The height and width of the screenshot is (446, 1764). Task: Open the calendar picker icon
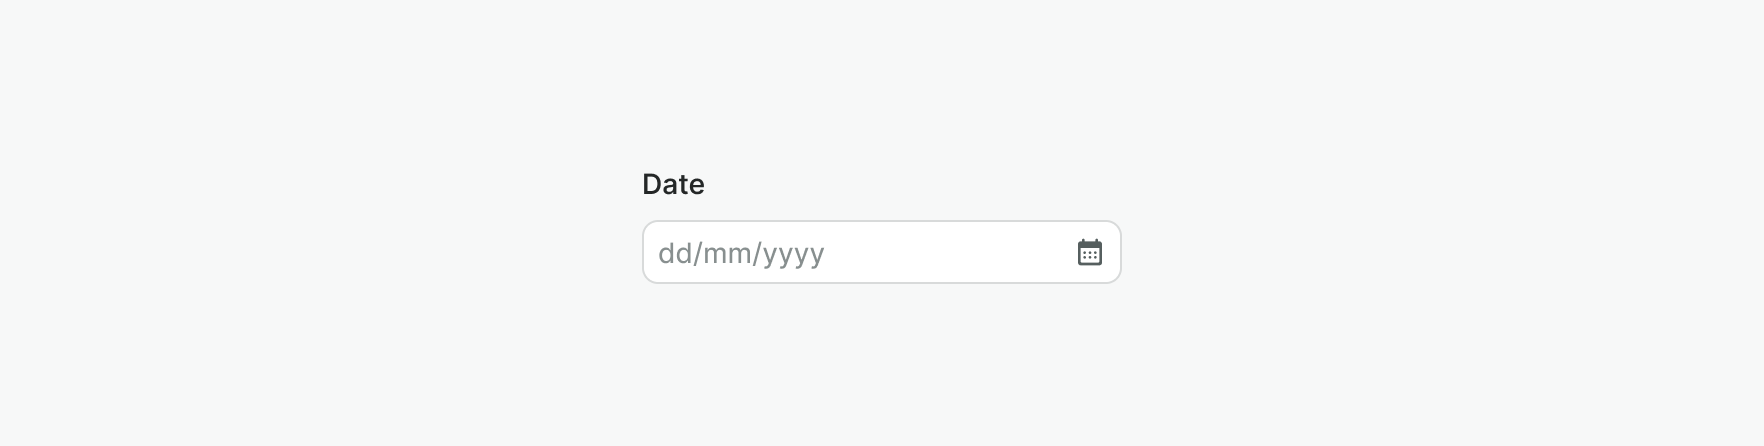pyautogui.click(x=1089, y=252)
